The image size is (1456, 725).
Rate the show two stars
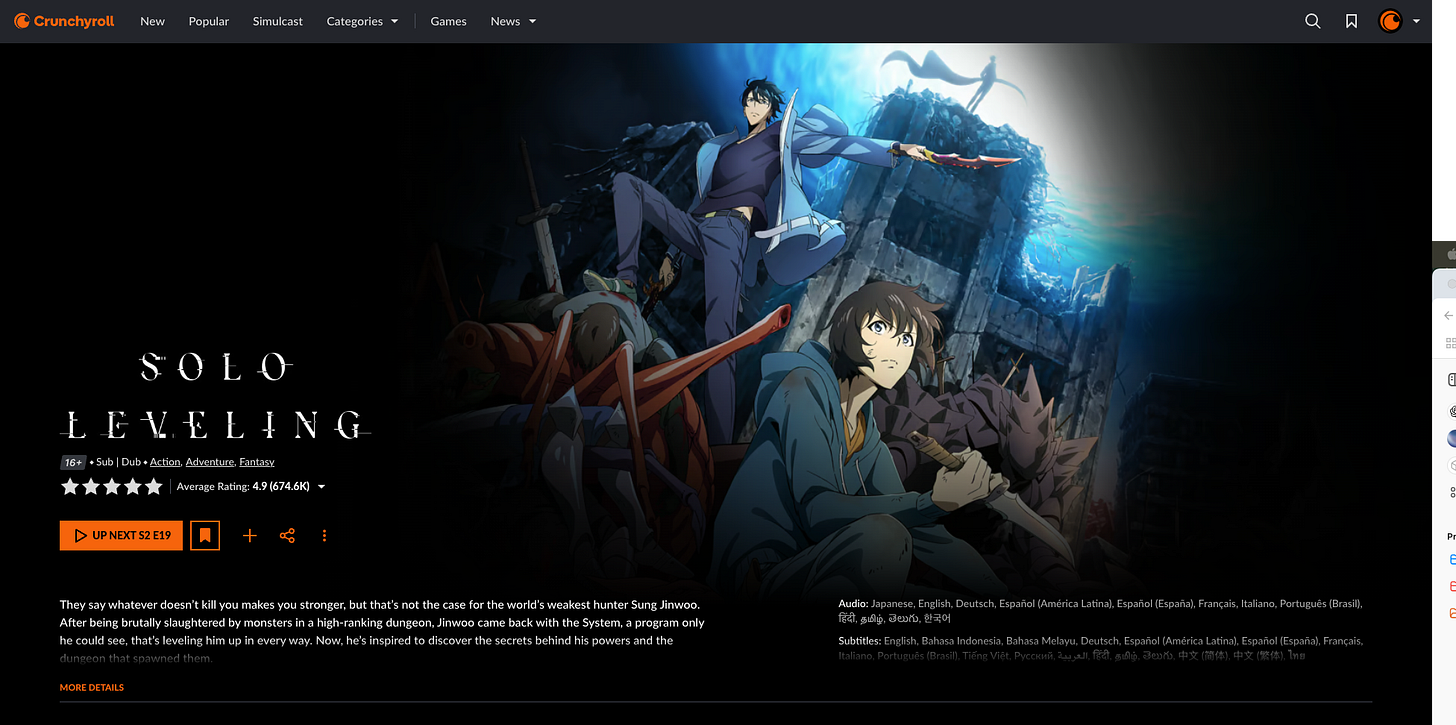tap(91, 487)
